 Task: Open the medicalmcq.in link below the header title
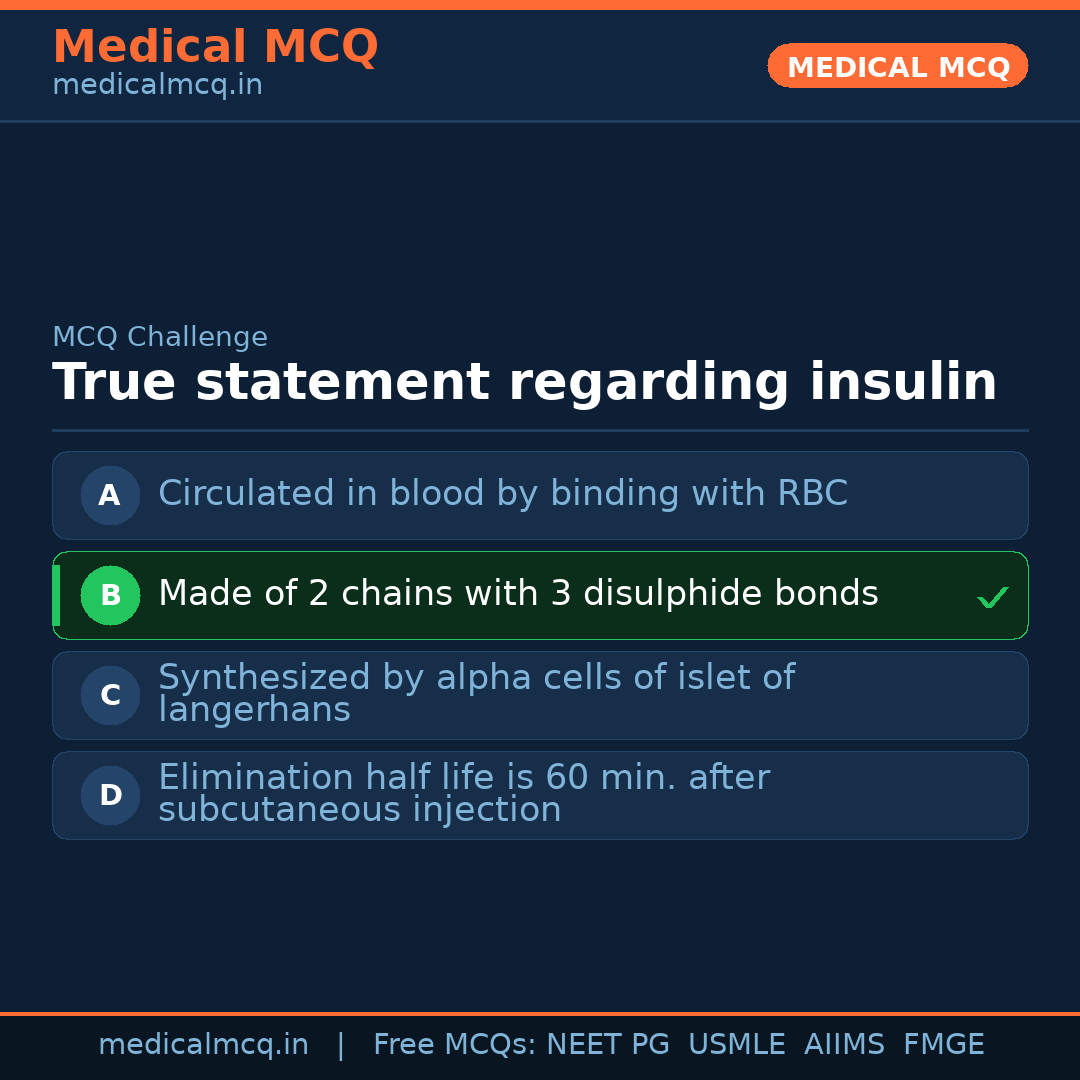click(157, 85)
